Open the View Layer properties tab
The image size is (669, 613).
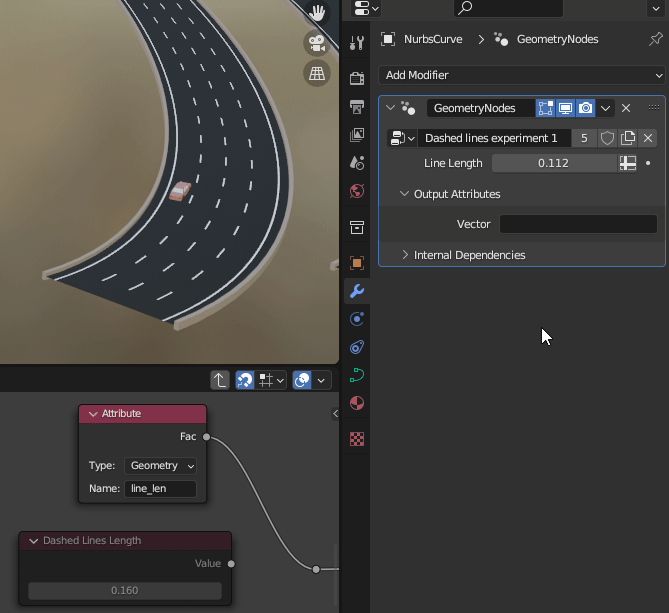pos(357,135)
